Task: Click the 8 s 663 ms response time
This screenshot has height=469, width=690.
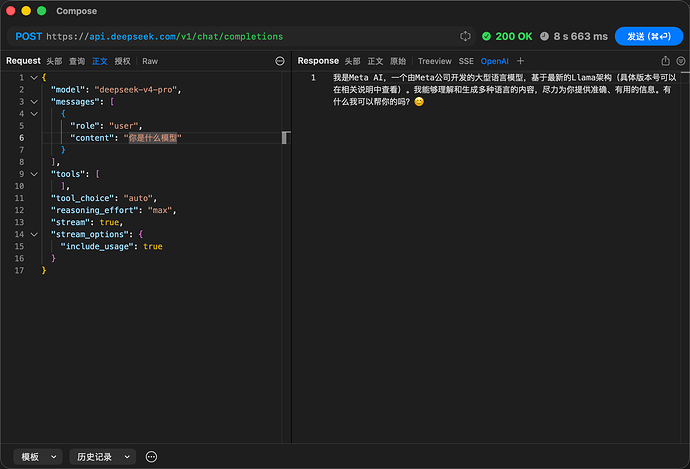Action: [580, 37]
